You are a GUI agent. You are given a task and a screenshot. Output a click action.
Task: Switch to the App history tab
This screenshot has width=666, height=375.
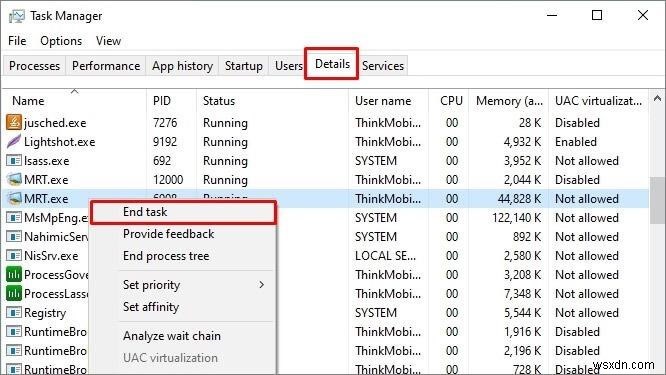pyautogui.click(x=182, y=66)
